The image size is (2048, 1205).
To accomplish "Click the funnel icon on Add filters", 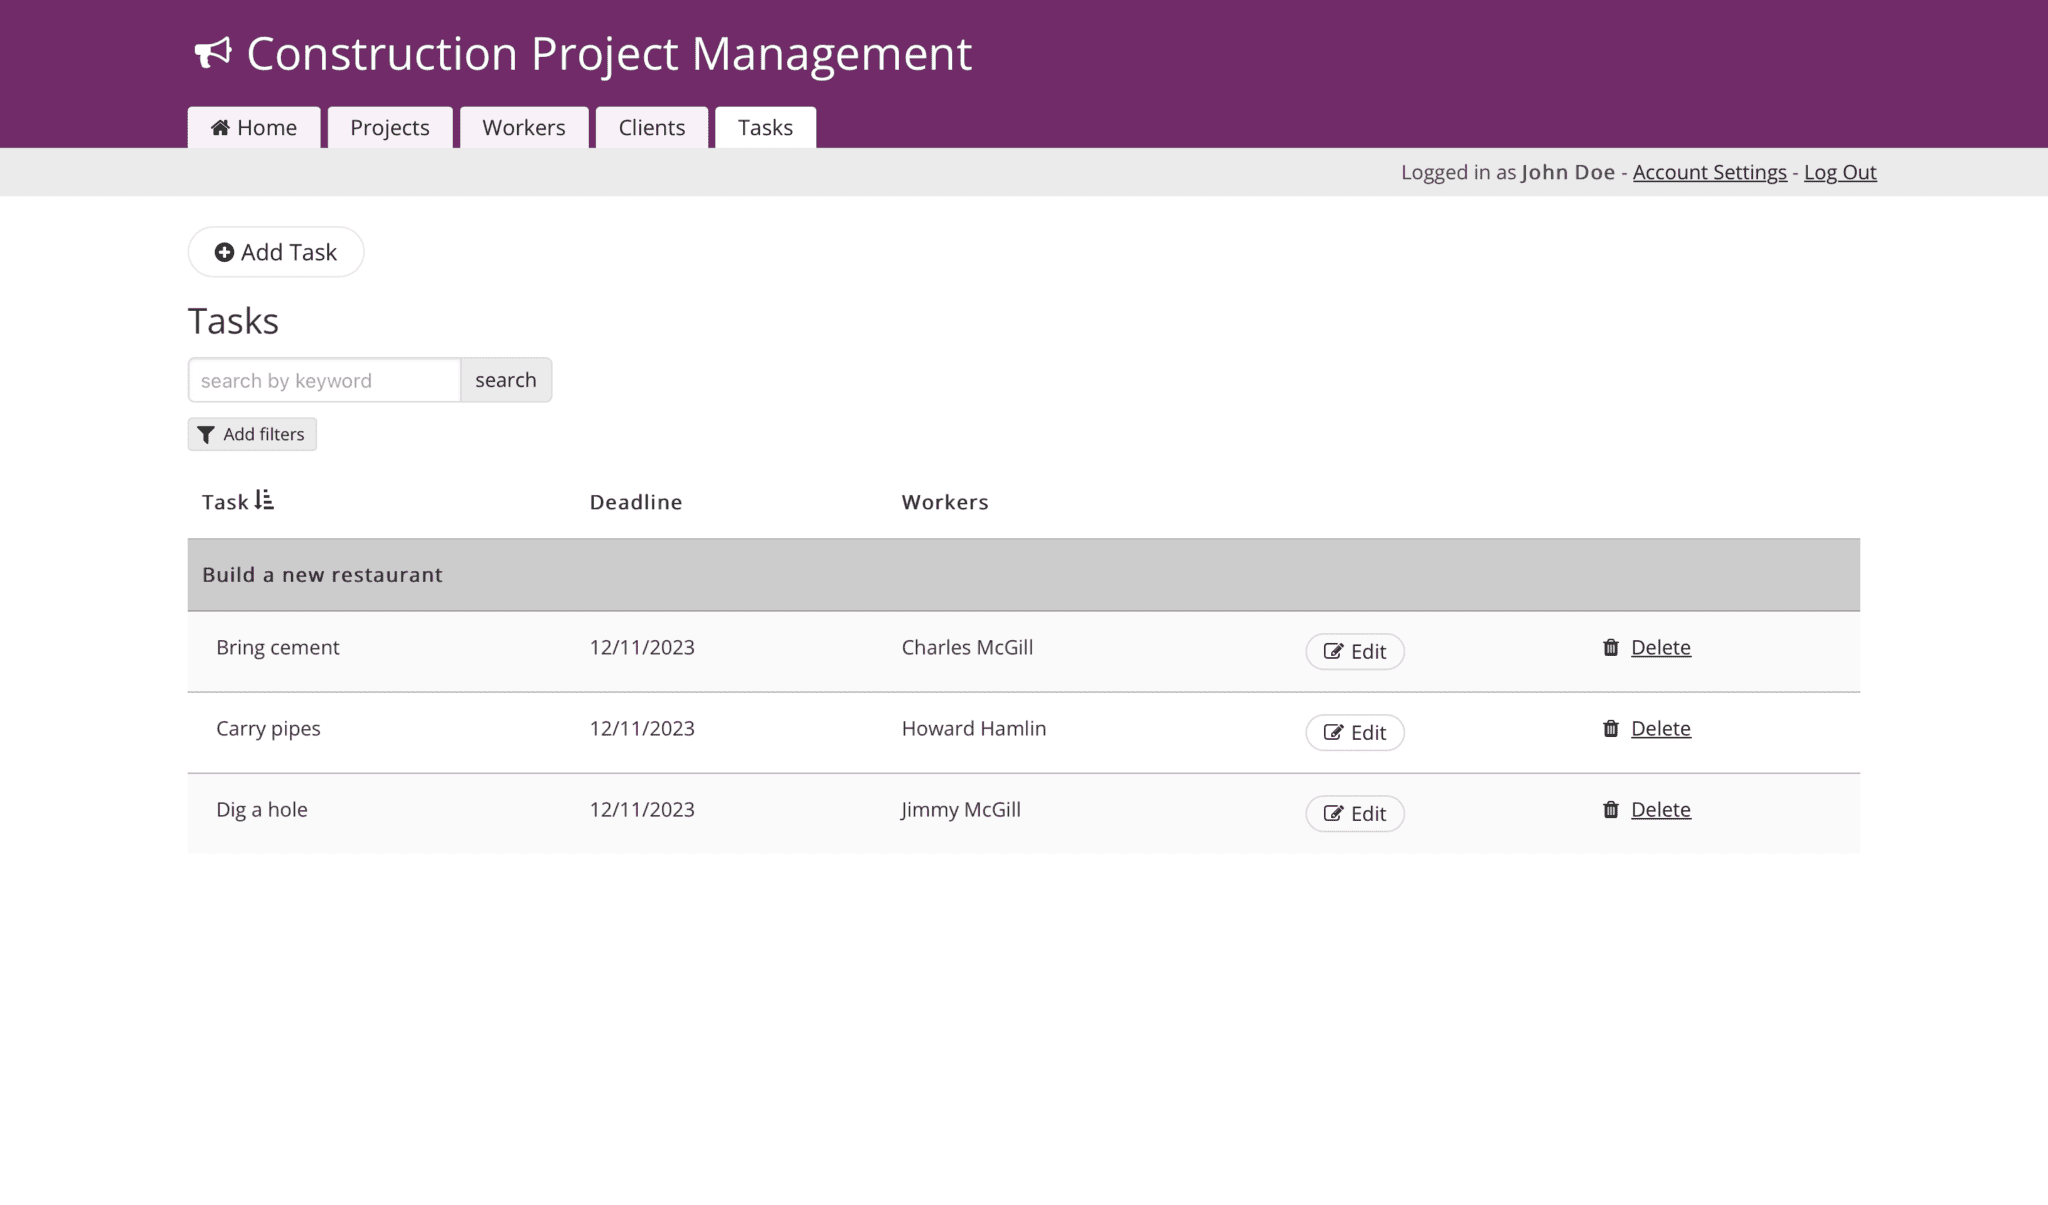I will [207, 434].
